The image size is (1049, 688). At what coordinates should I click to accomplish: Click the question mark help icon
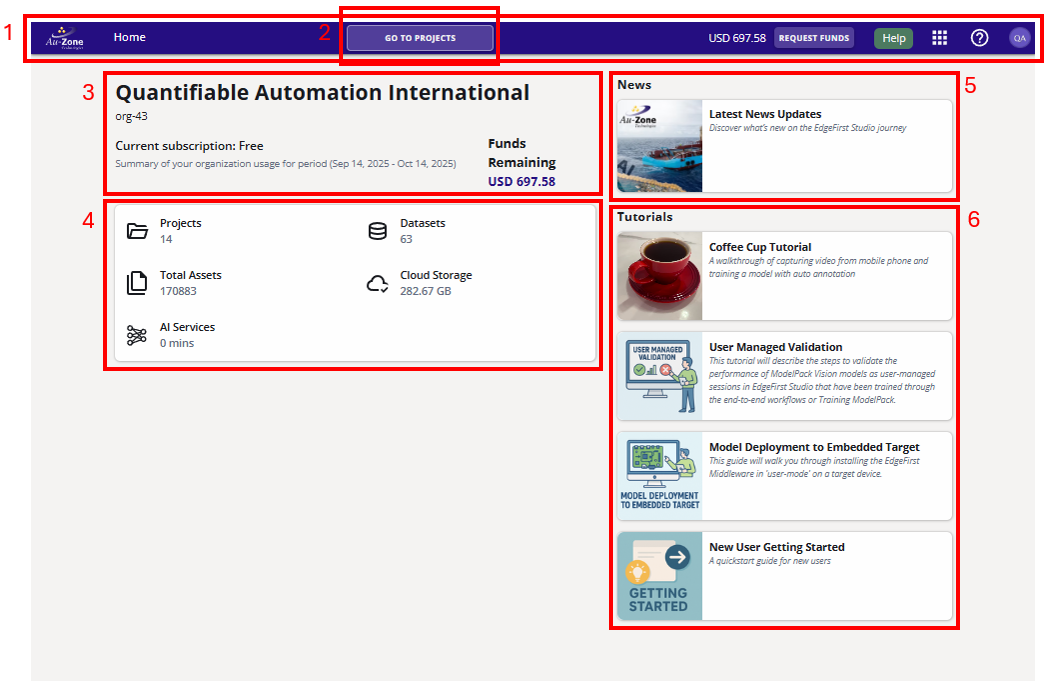tap(980, 38)
